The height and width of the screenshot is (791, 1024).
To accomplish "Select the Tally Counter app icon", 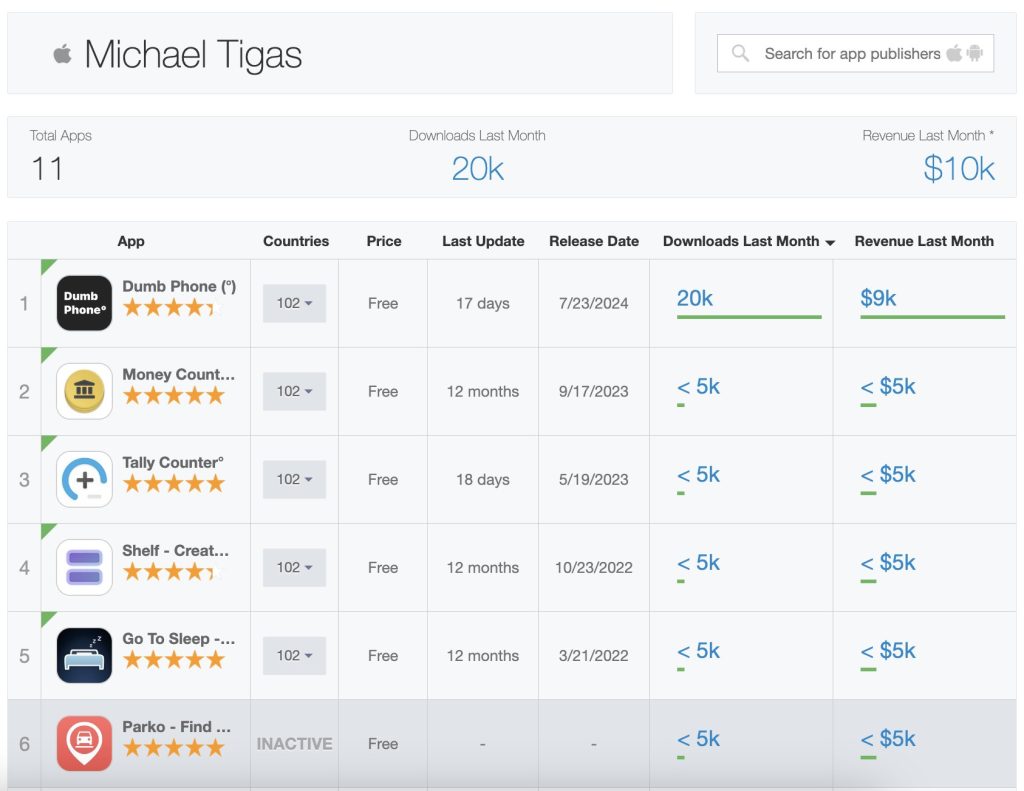I will pyautogui.click(x=84, y=479).
